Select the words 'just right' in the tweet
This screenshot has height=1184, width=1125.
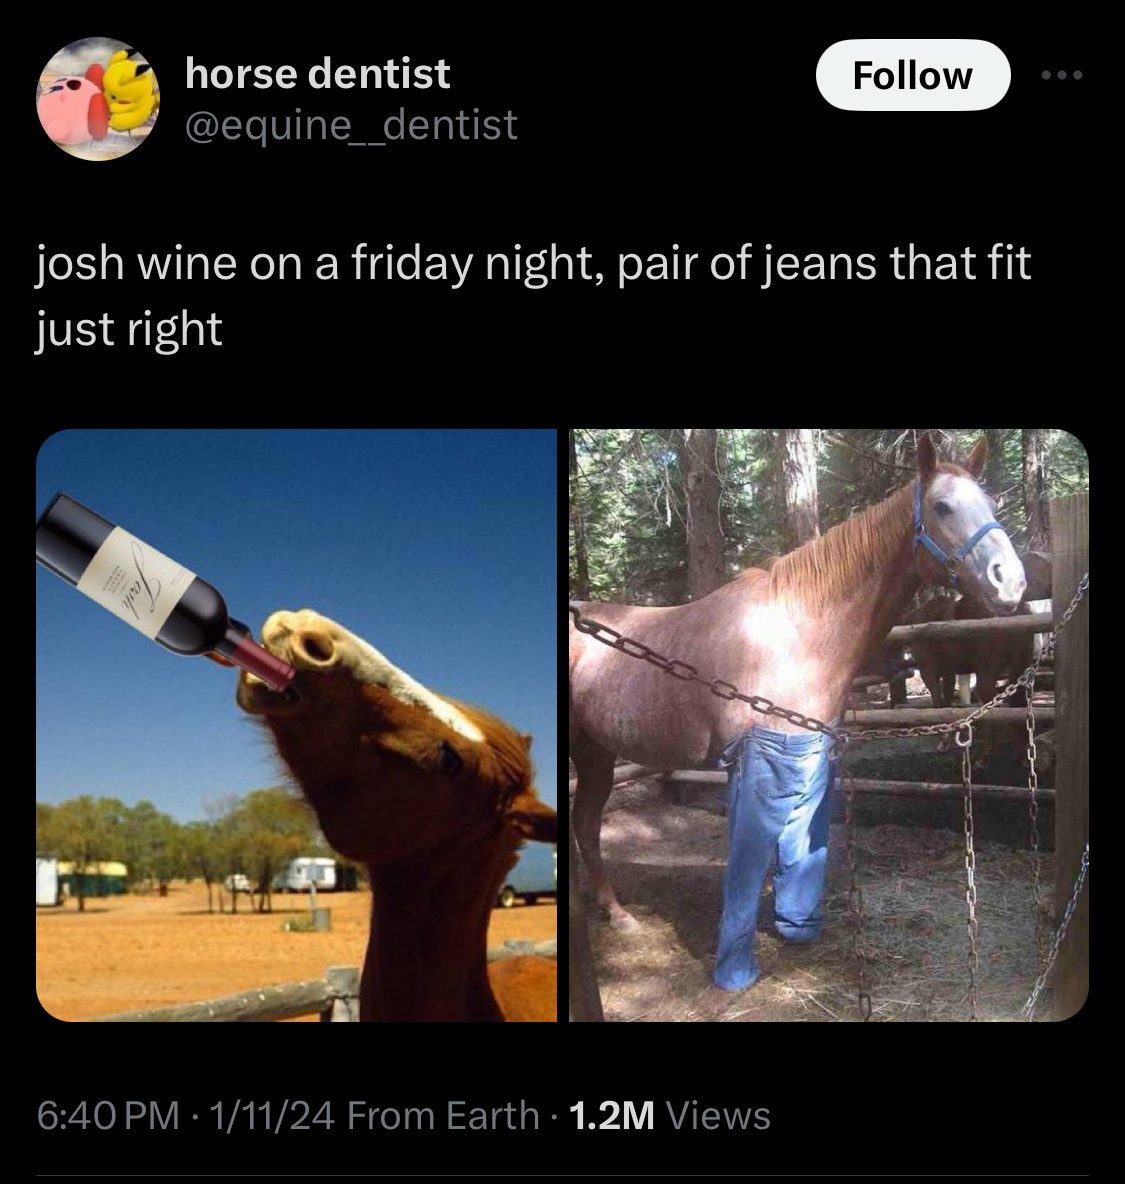pos(129,330)
